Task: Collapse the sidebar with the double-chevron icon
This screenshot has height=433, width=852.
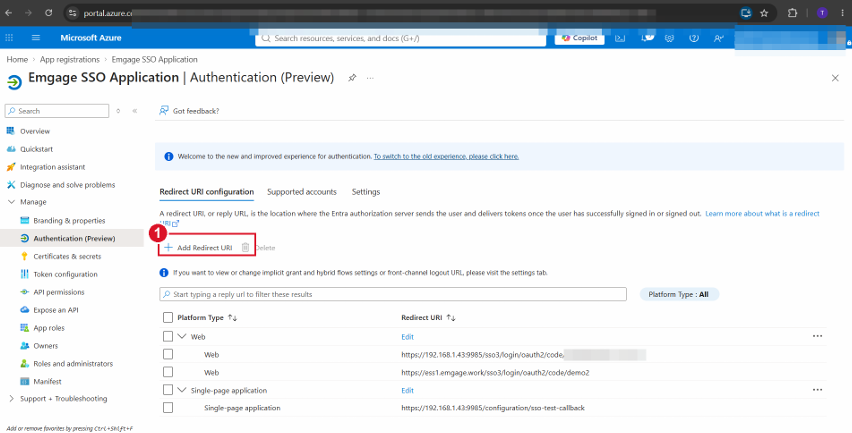Action: coord(135,111)
